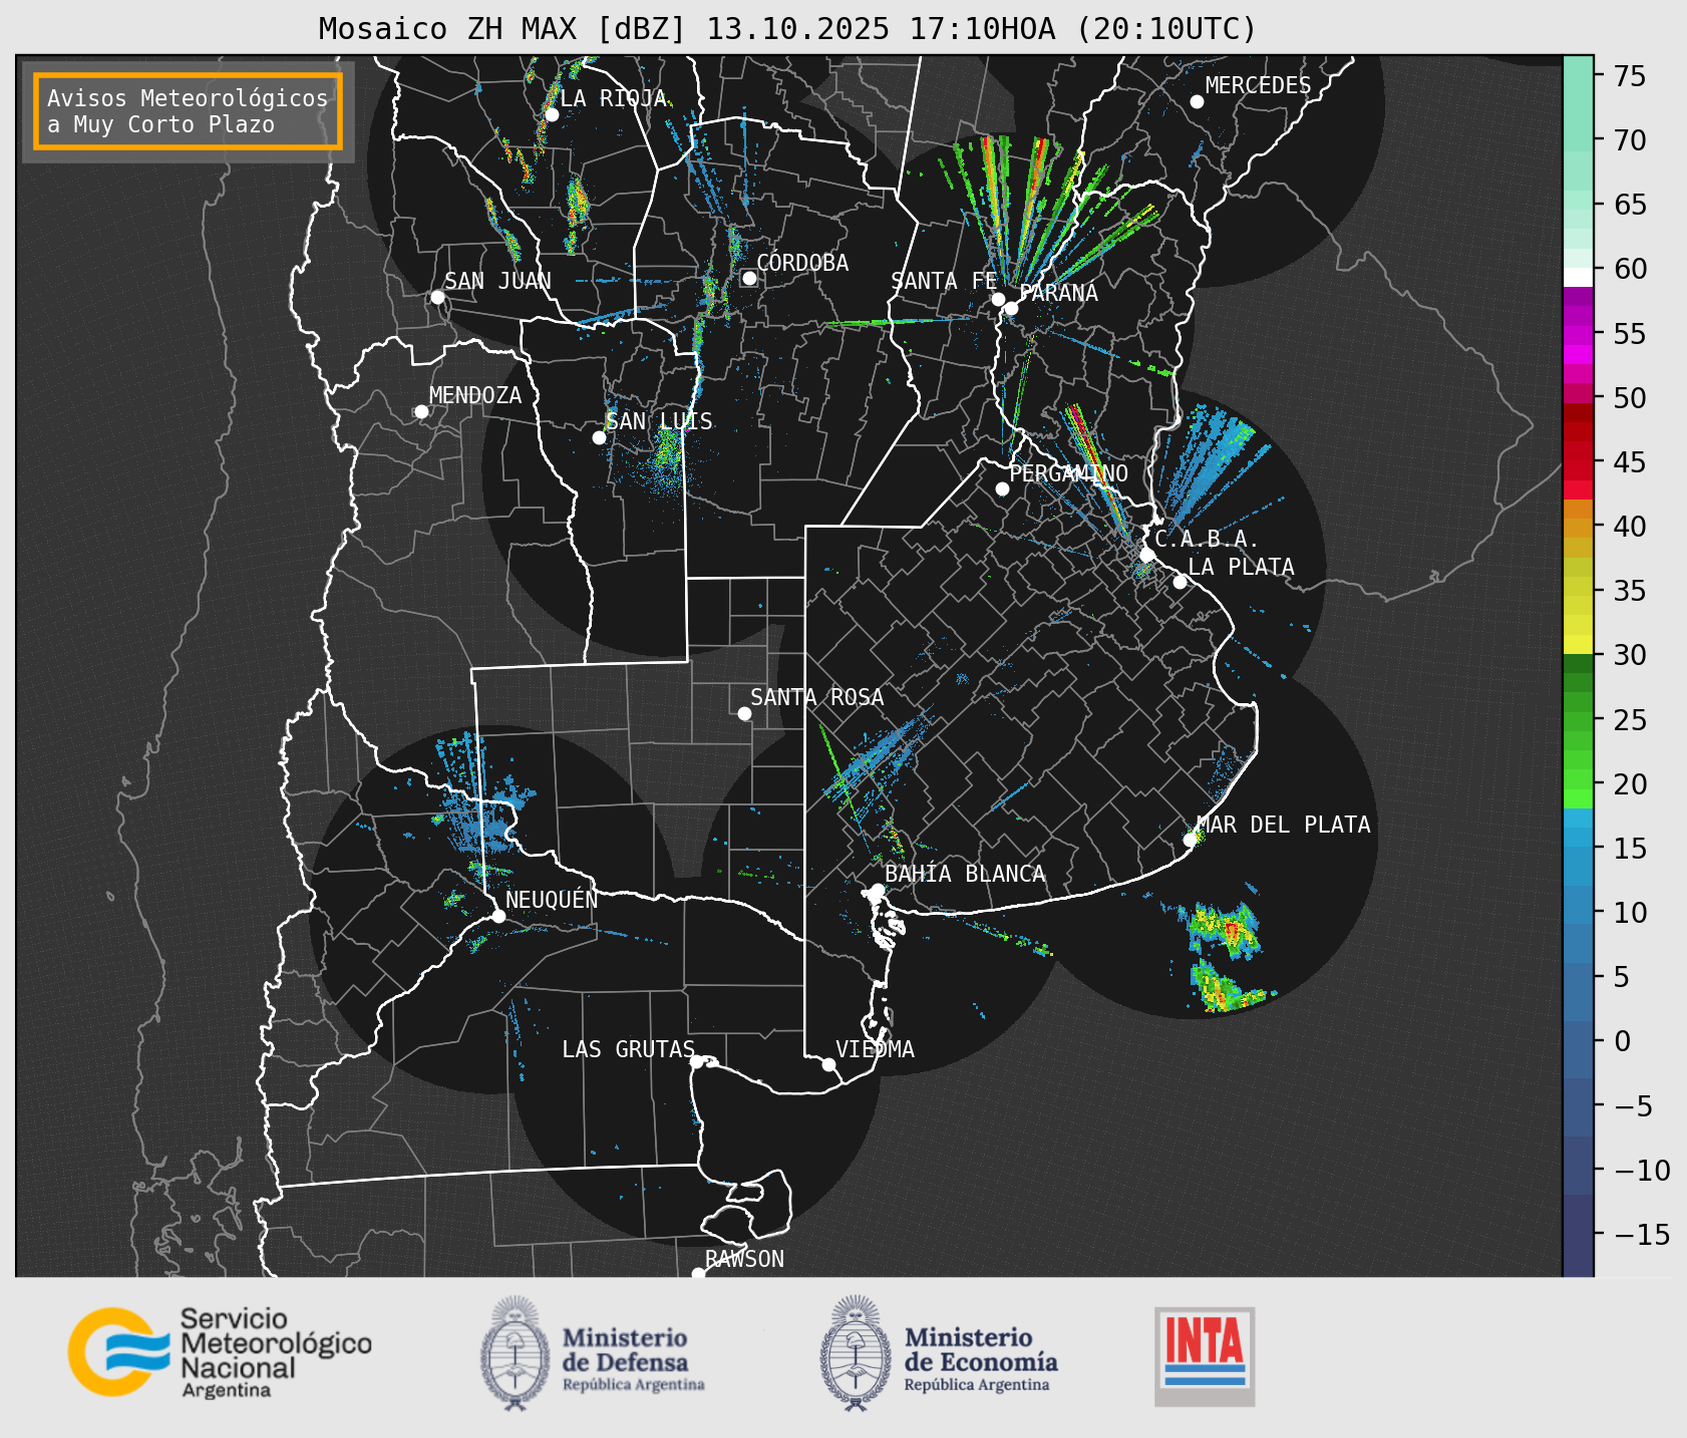Click the Neuquén city marker dot
The width and height of the screenshot is (1687, 1438).
coord(498,916)
